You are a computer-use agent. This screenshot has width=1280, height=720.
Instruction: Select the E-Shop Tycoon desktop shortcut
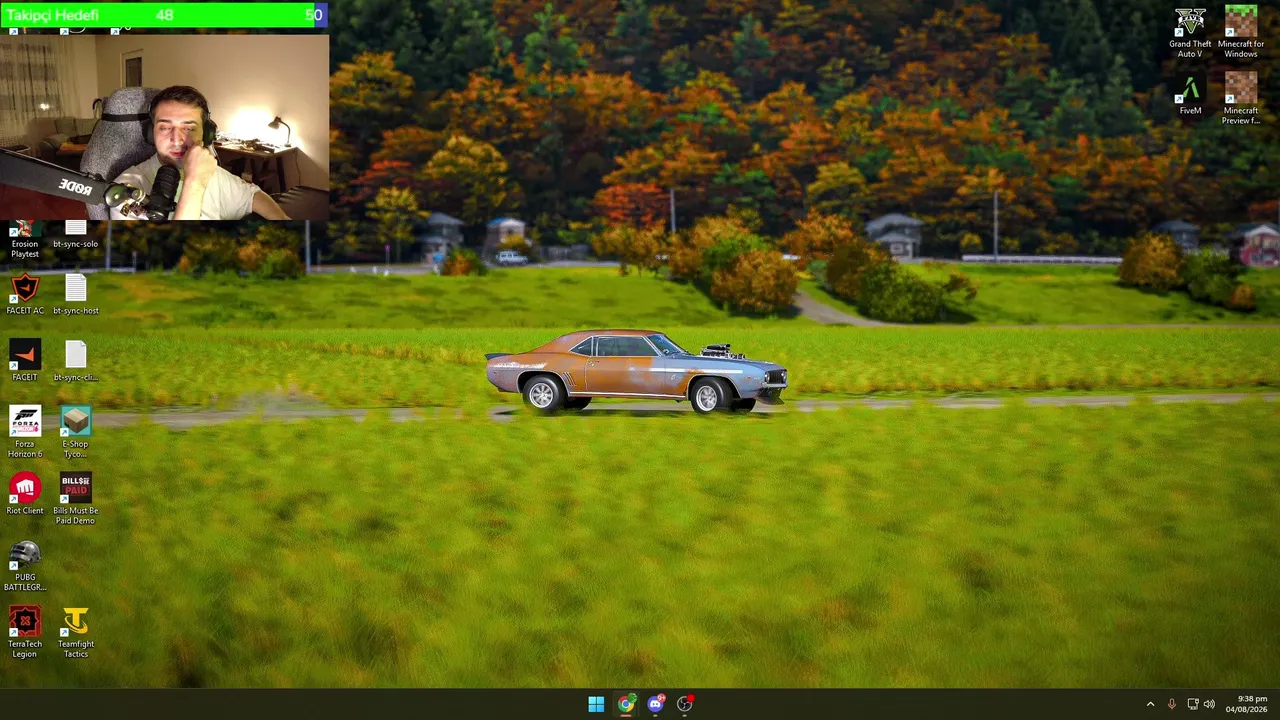[76, 433]
